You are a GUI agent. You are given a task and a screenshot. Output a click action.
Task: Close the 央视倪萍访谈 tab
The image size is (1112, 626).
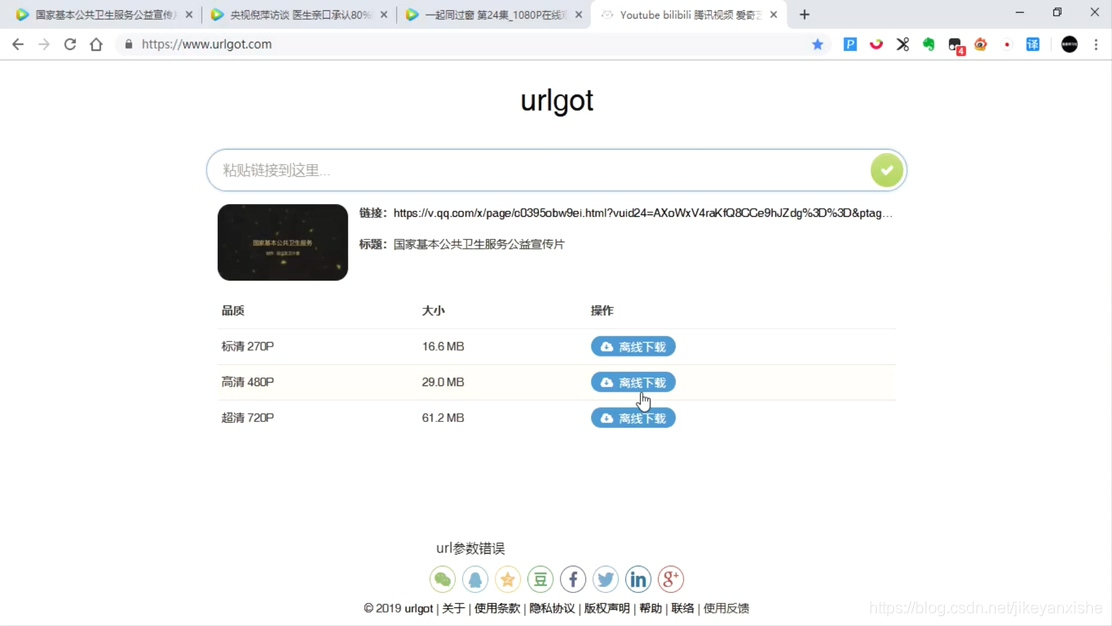[384, 14]
